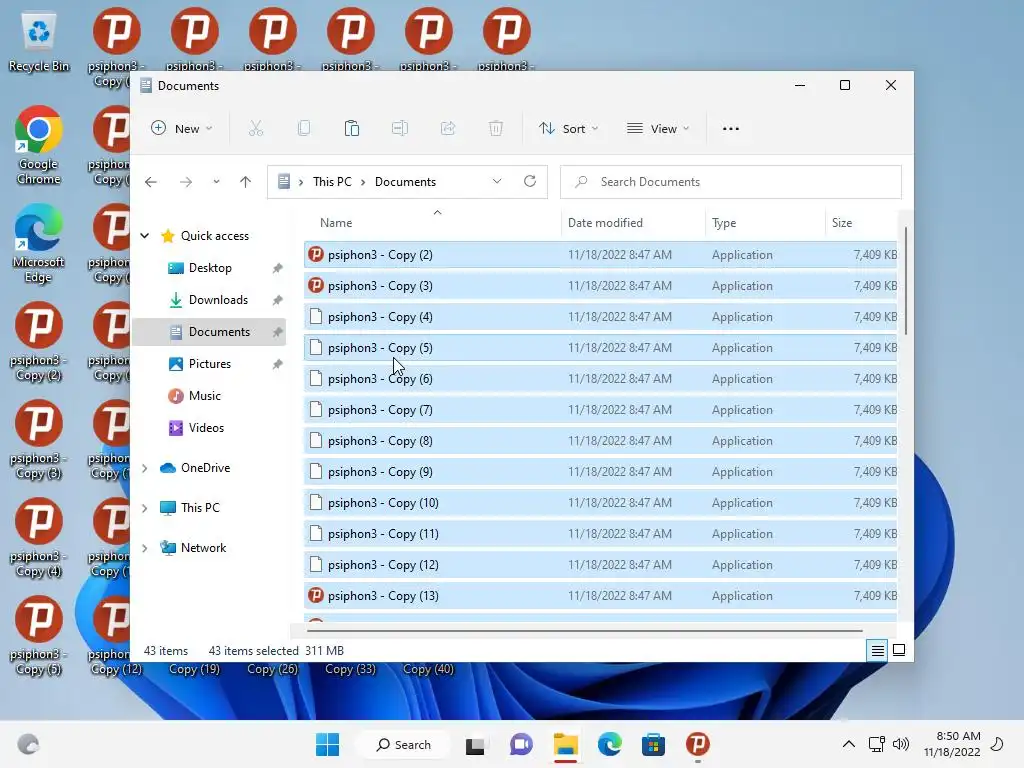Click This PC in address breadcrumb

pos(332,182)
